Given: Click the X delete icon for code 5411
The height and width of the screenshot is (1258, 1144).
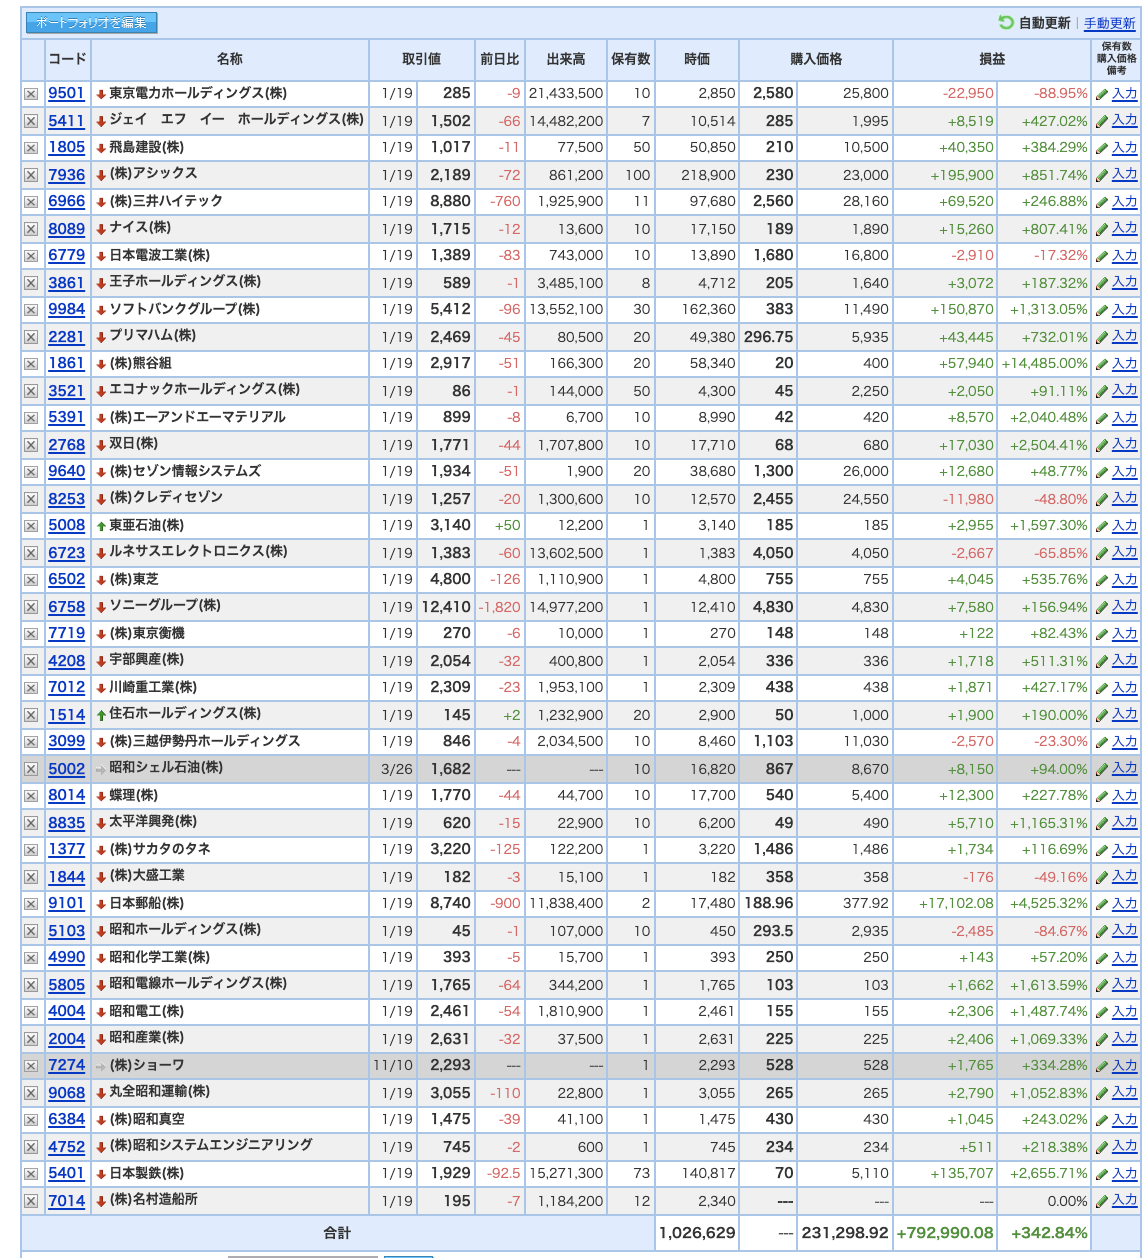Looking at the screenshot, I should 31,121.
